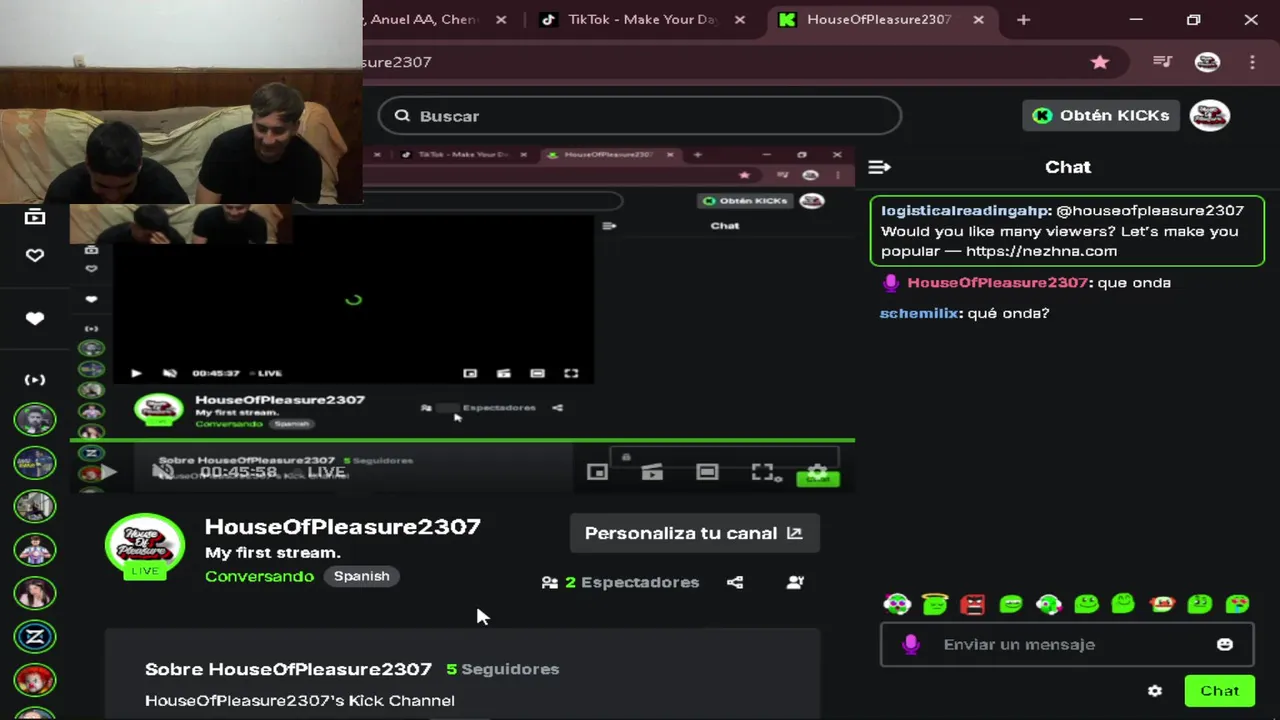The width and height of the screenshot is (1280, 720).
Task: Open chat settings gear icon
Action: 1155,691
